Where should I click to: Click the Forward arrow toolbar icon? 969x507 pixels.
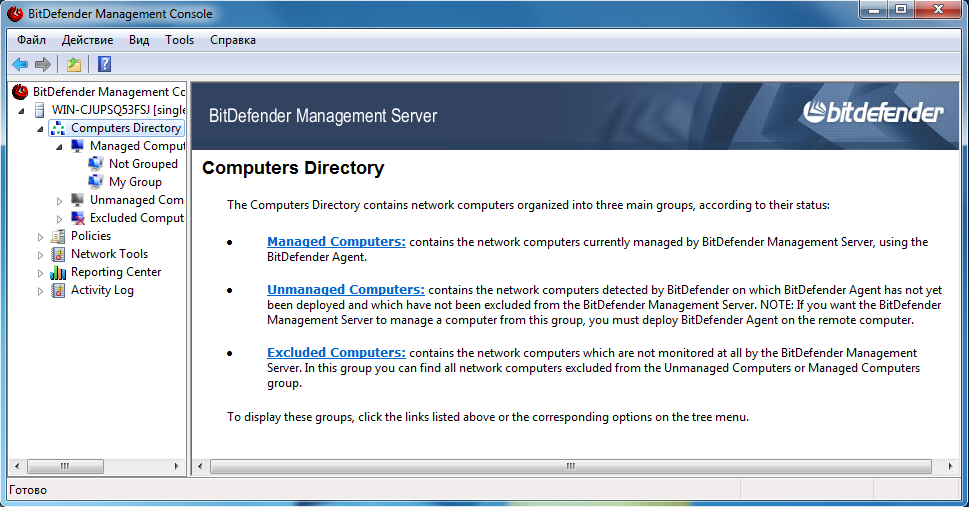43,65
